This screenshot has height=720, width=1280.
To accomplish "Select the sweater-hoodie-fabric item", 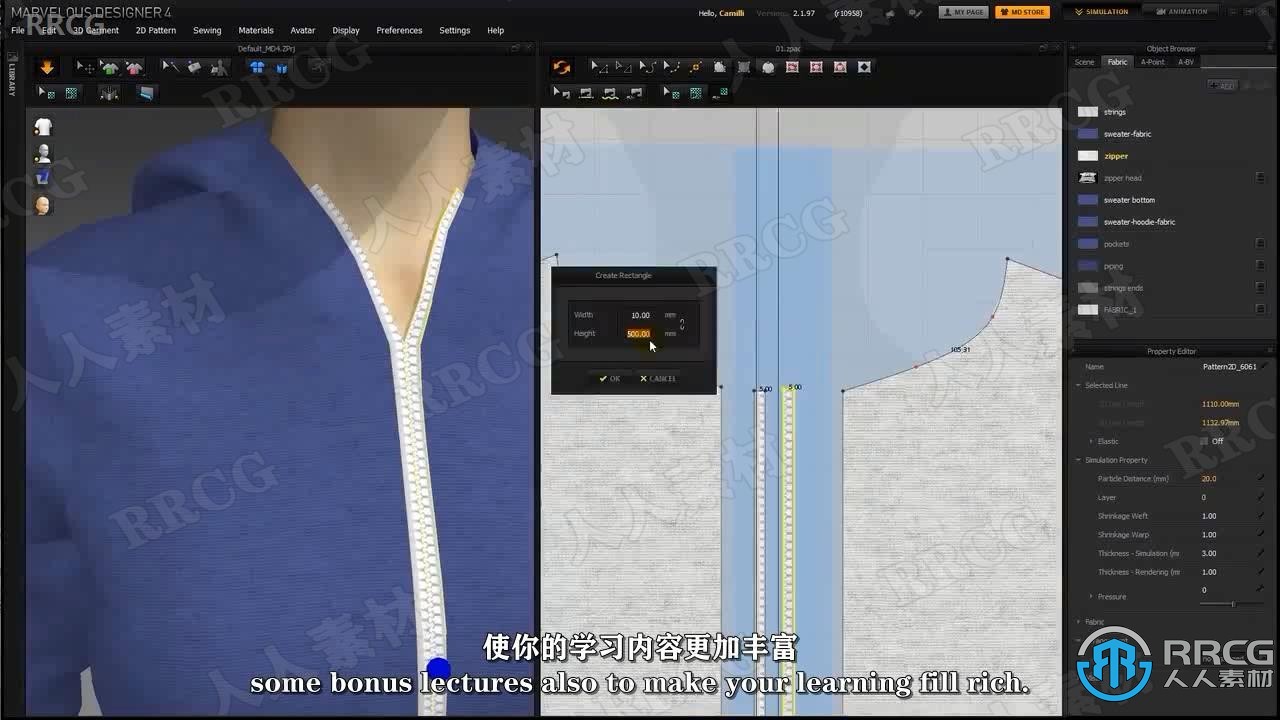I will tap(1139, 222).
